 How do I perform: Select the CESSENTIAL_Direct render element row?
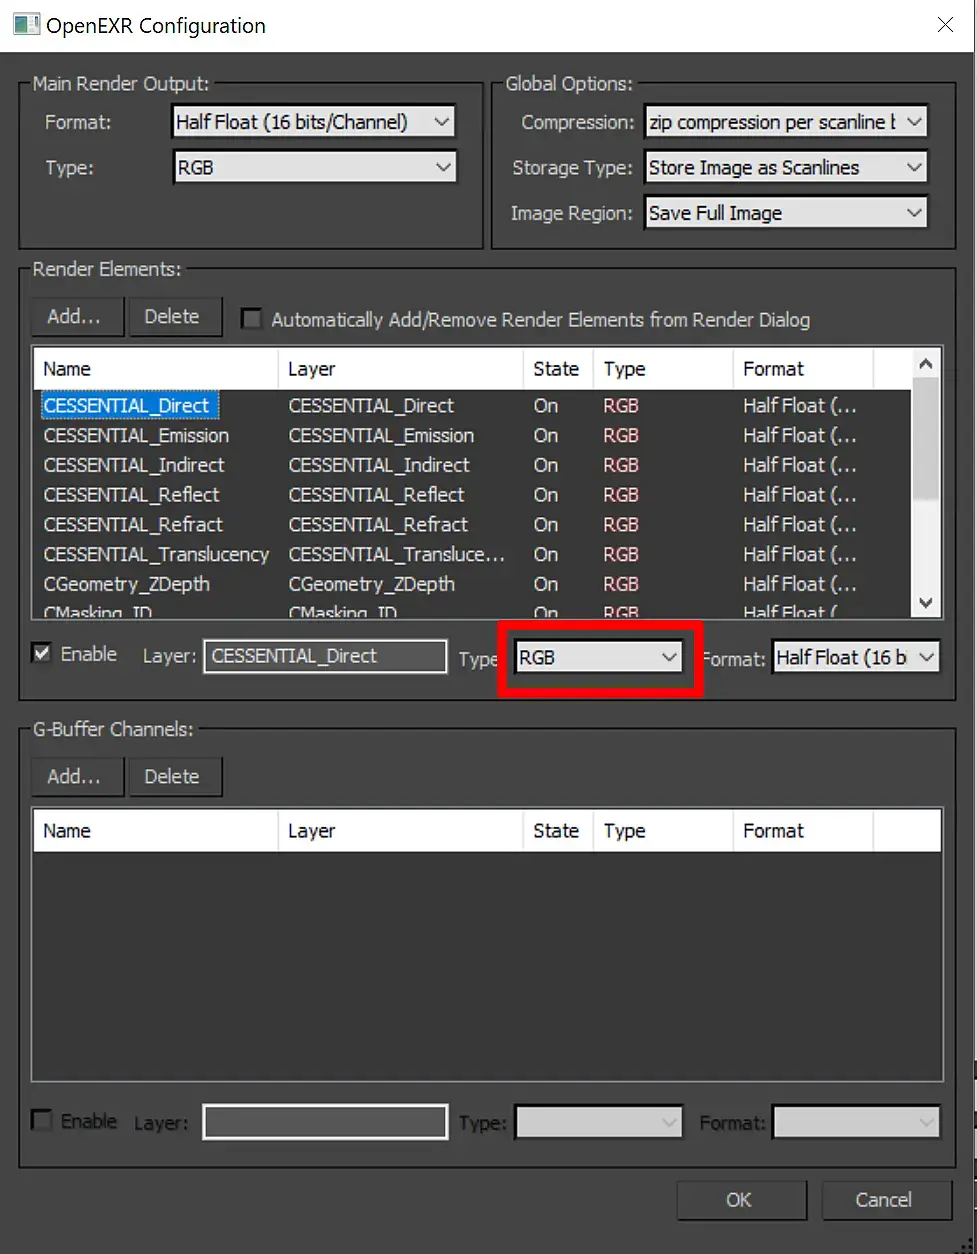click(x=472, y=405)
